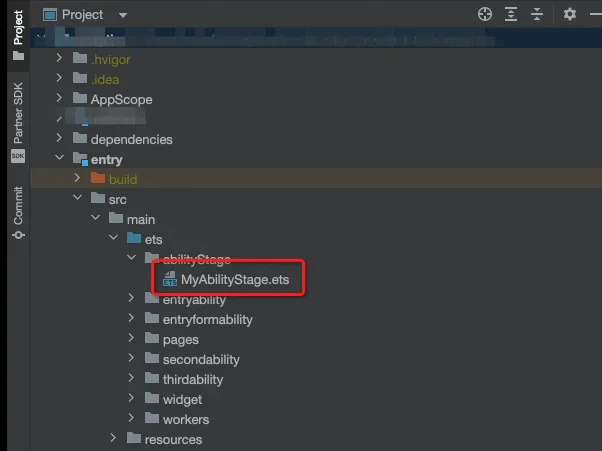Expand the .idea folder chevron
Viewport: 602px width, 451px height.
pos(59,78)
